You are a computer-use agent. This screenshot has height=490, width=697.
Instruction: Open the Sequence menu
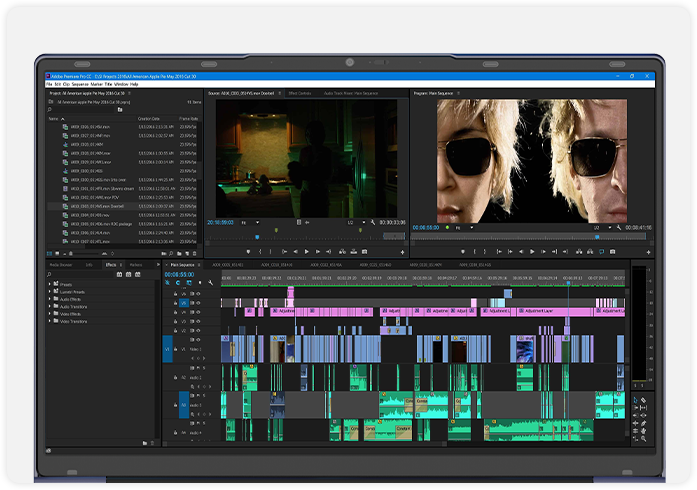pos(82,84)
